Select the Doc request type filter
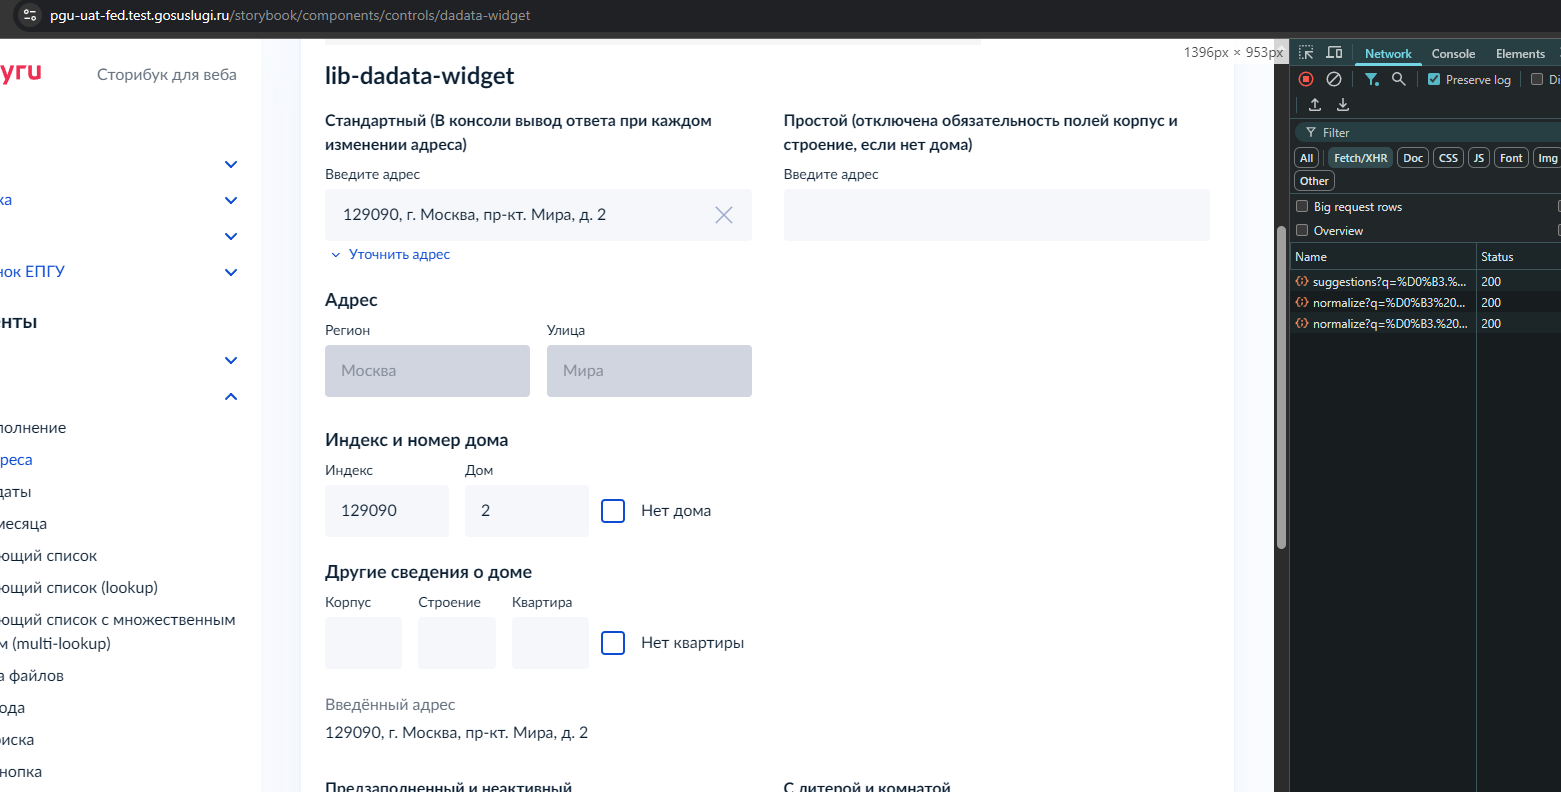1561x792 pixels. (x=1412, y=158)
